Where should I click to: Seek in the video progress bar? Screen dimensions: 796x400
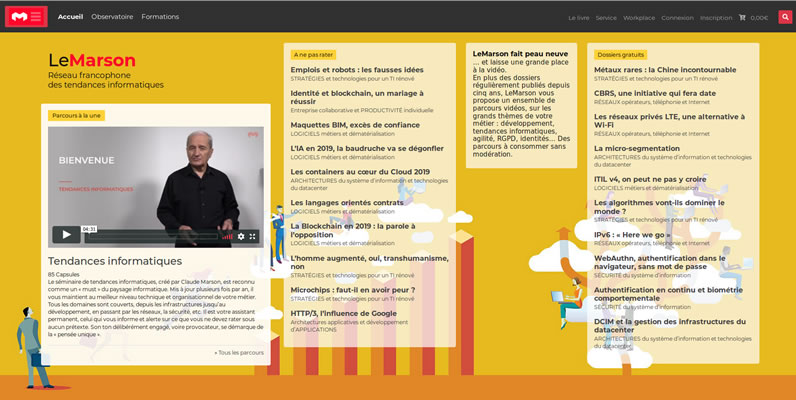[x=151, y=237]
